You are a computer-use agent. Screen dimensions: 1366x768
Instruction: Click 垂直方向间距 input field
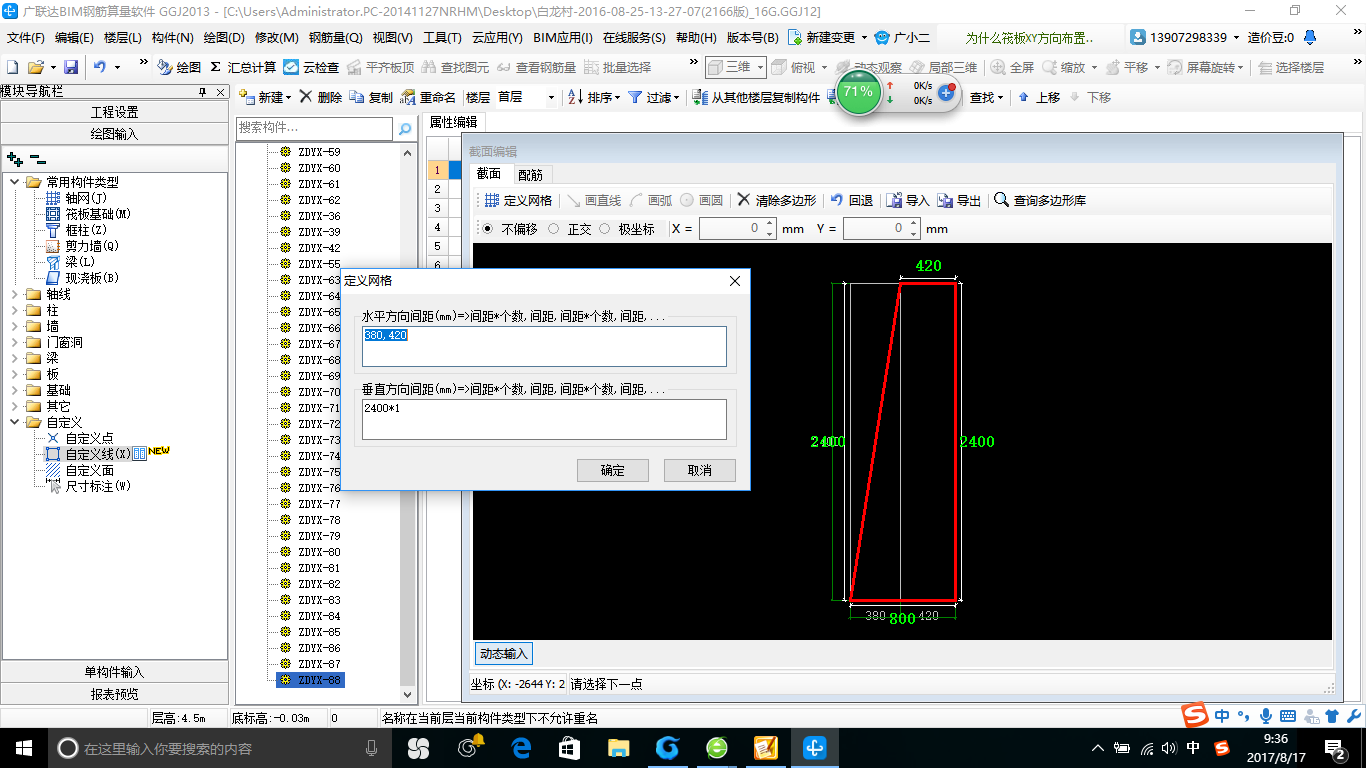[544, 419]
